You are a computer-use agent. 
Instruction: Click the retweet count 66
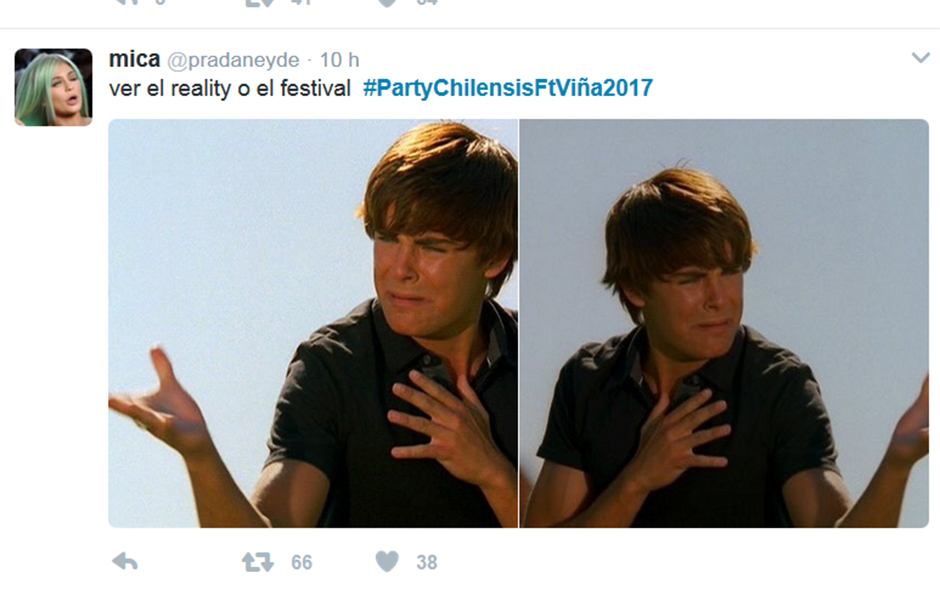point(302,562)
